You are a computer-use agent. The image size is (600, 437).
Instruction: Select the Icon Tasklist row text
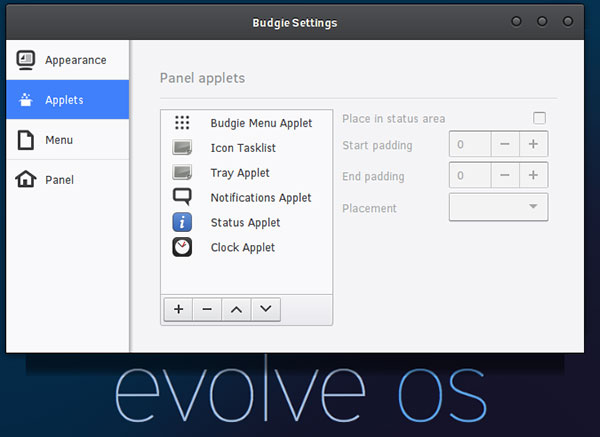coord(243,148)
